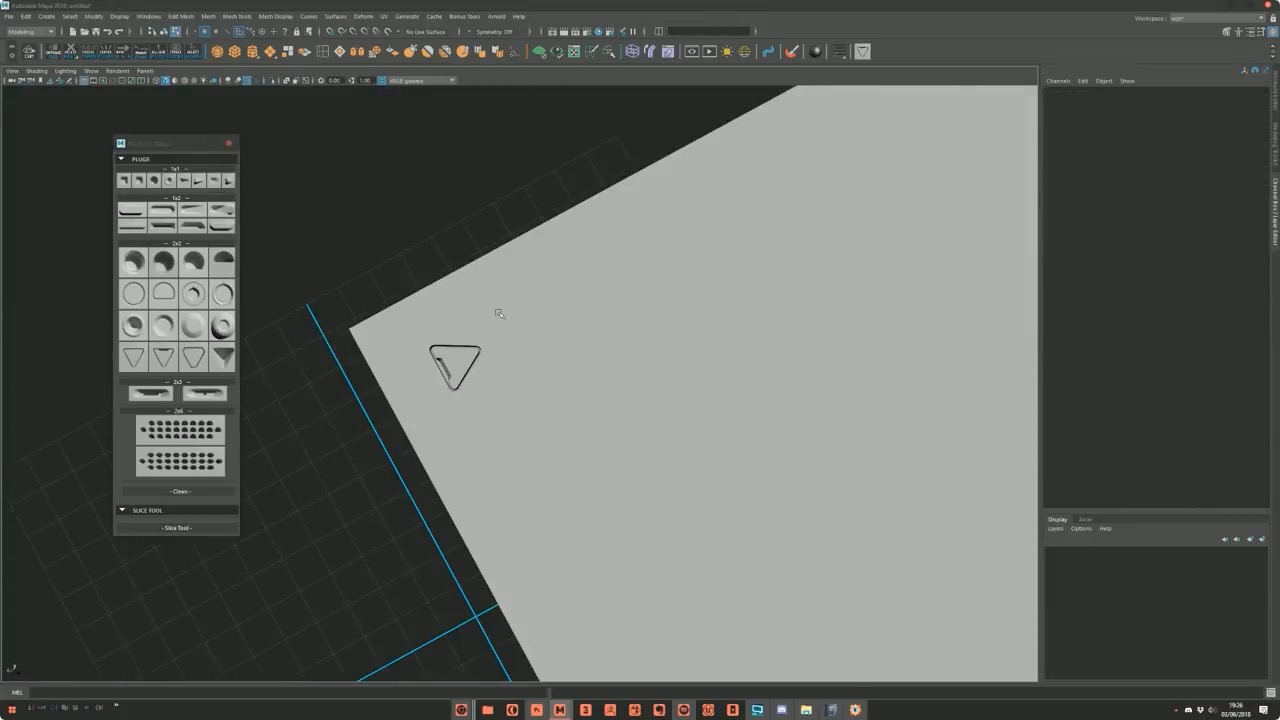Select a 2x6 vent plug preset
This screenshot has height=720, width=1280.
click(180, 430)
